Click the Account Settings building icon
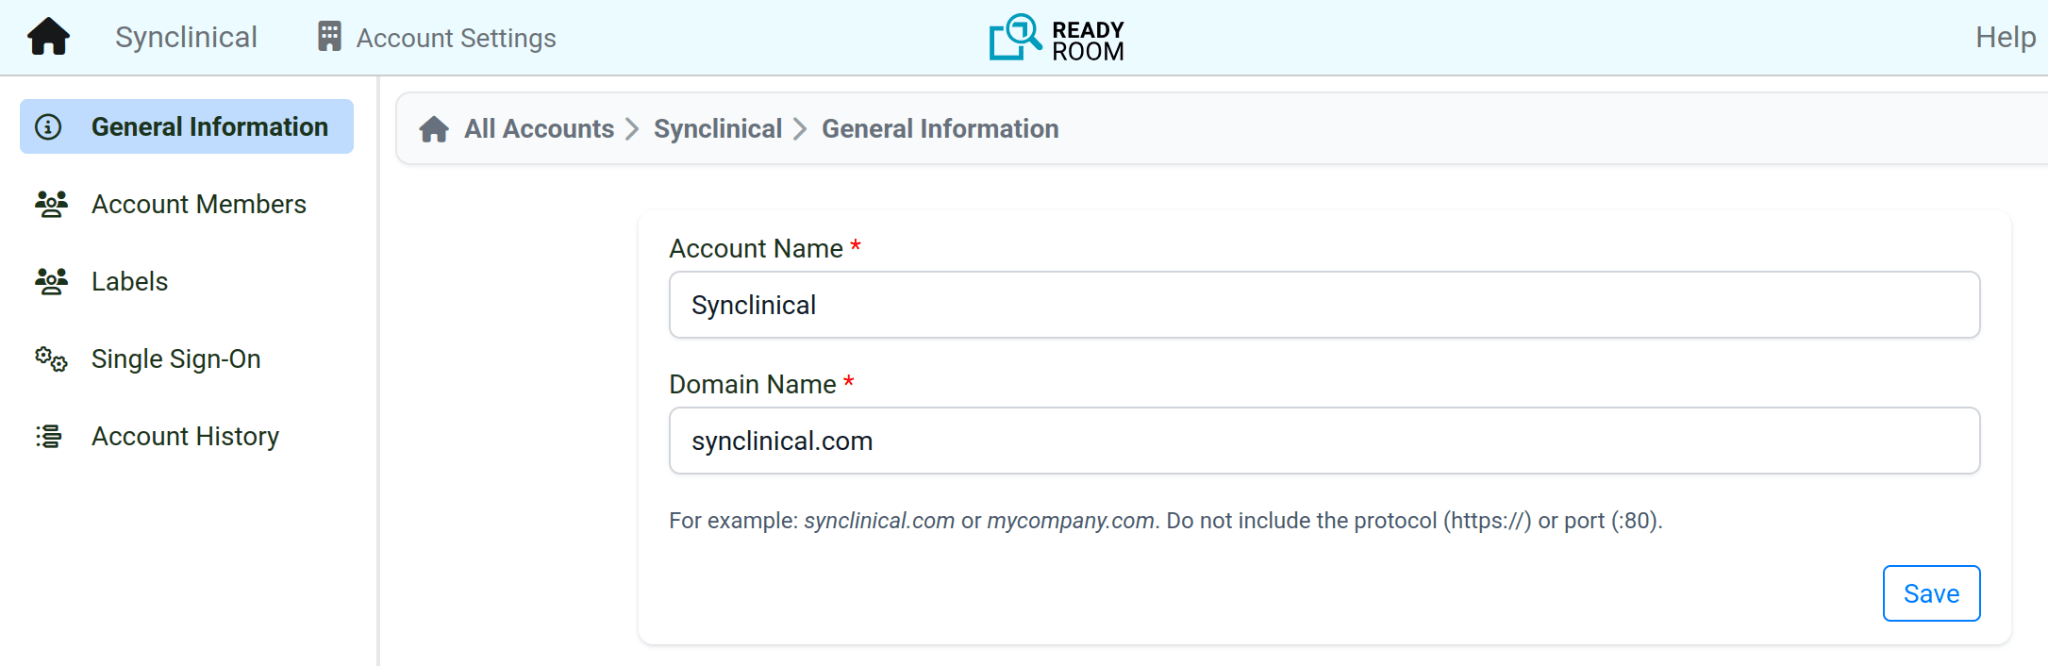The width and height of the screenshot is (2048, 666). (x=329, y=37)
